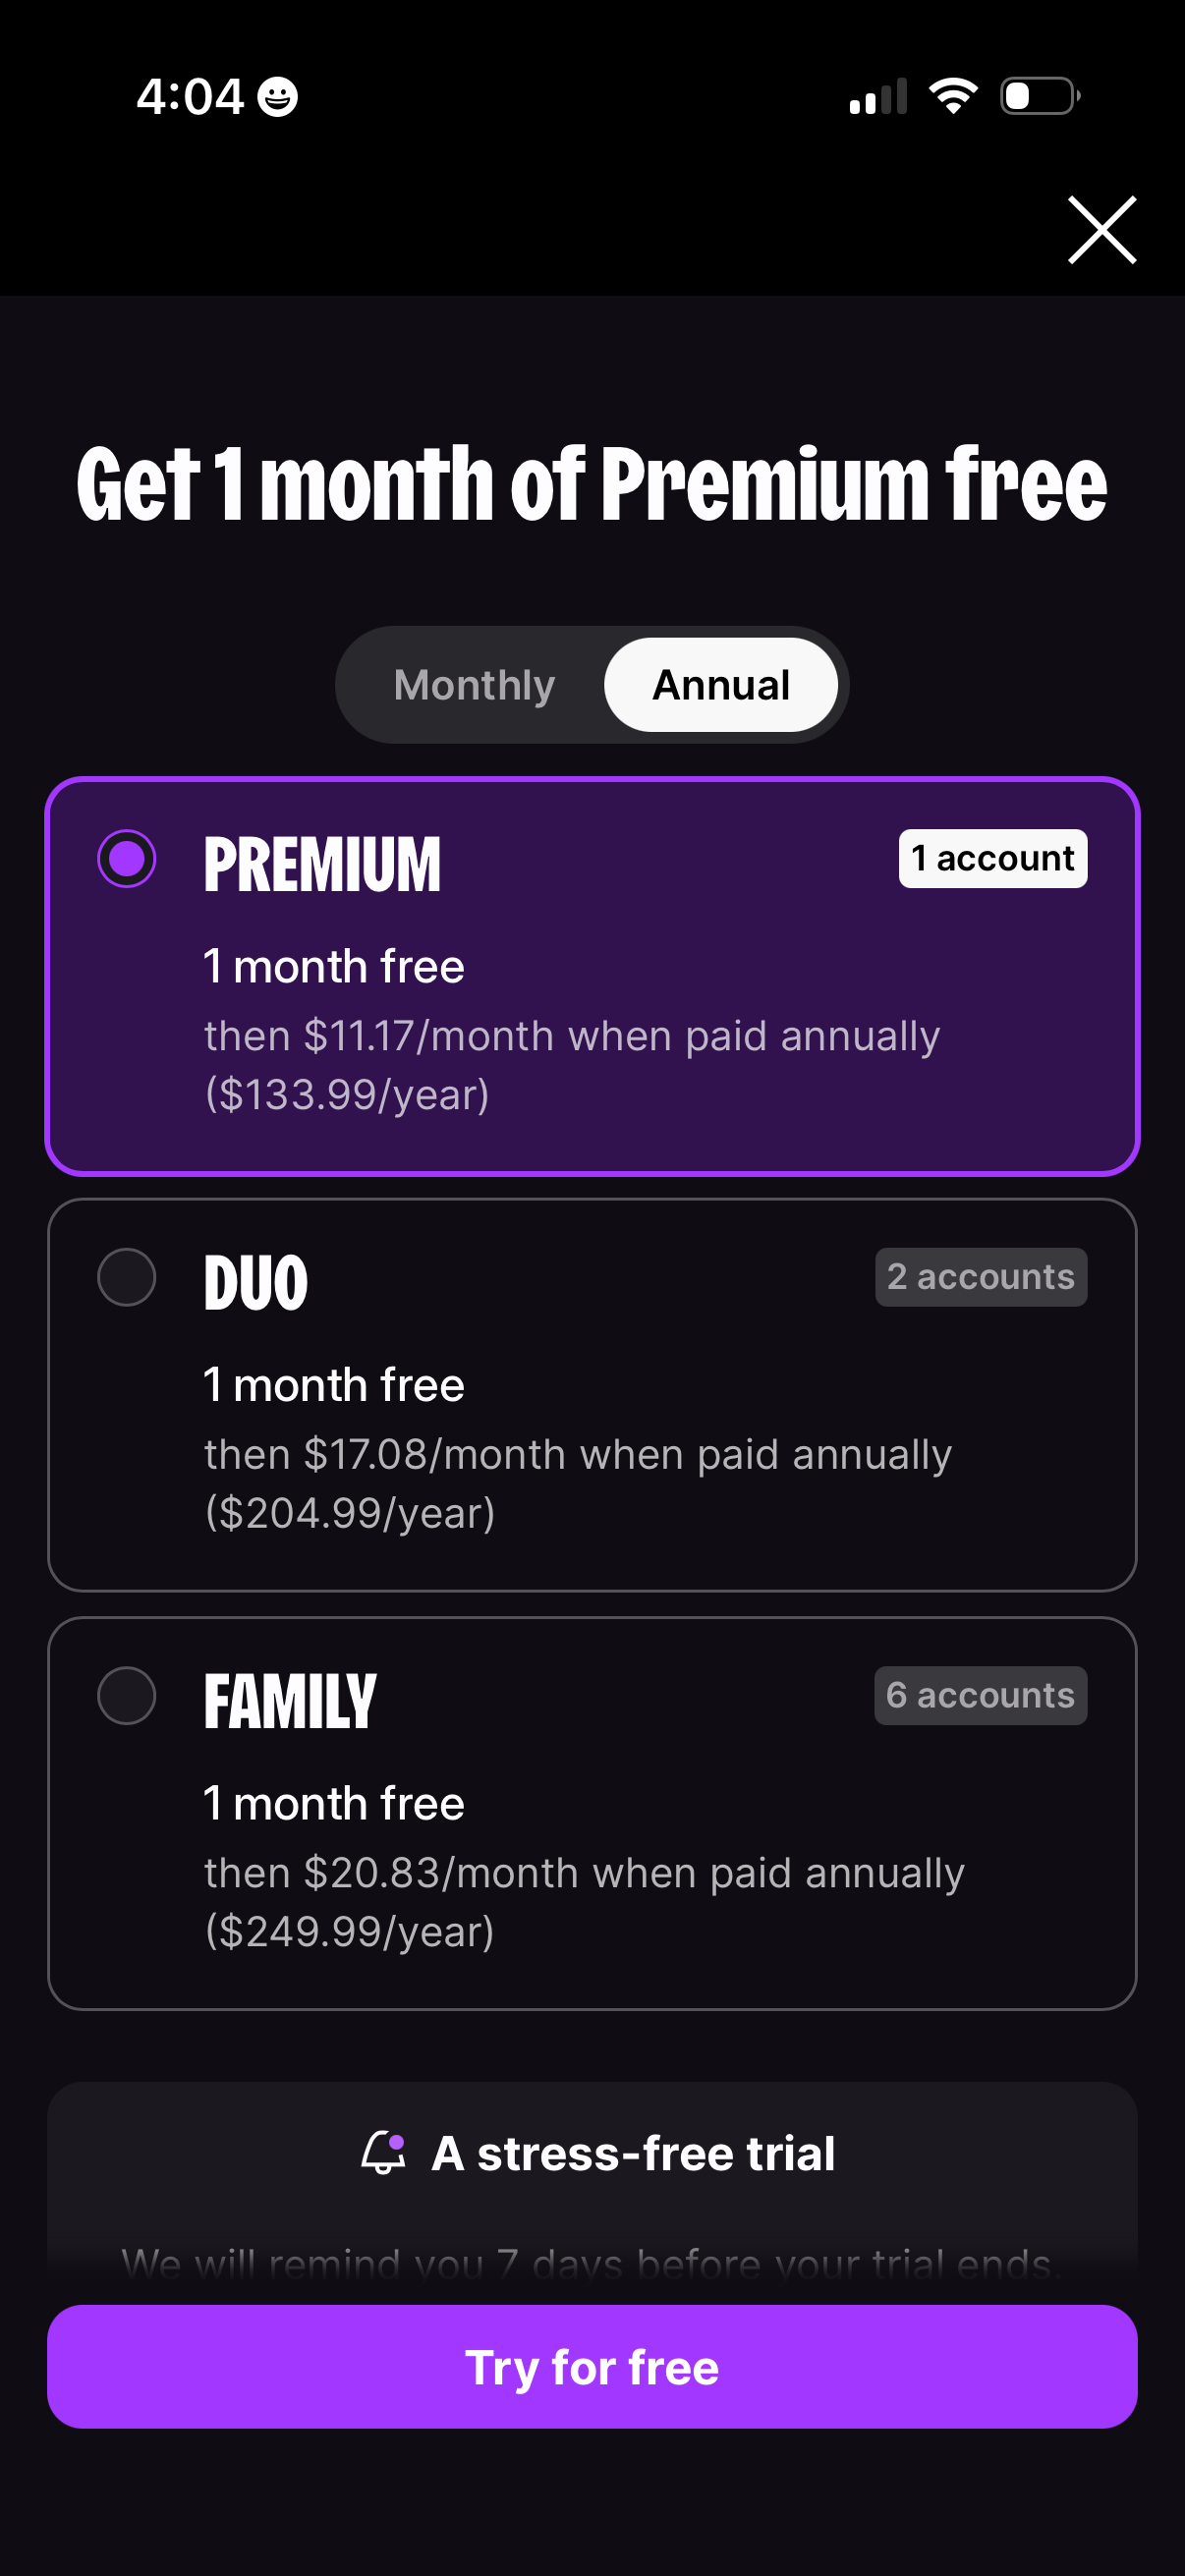Tap the Family plan price text
Viewport: 1185px width, 2576px height.
(583, 1901)
